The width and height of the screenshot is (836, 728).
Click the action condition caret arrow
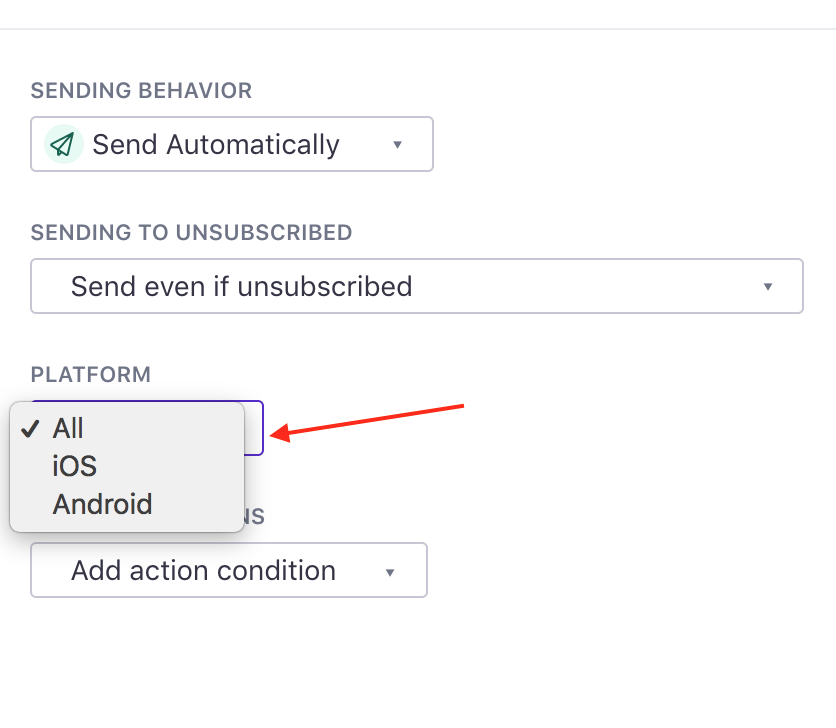click(390, 572)
